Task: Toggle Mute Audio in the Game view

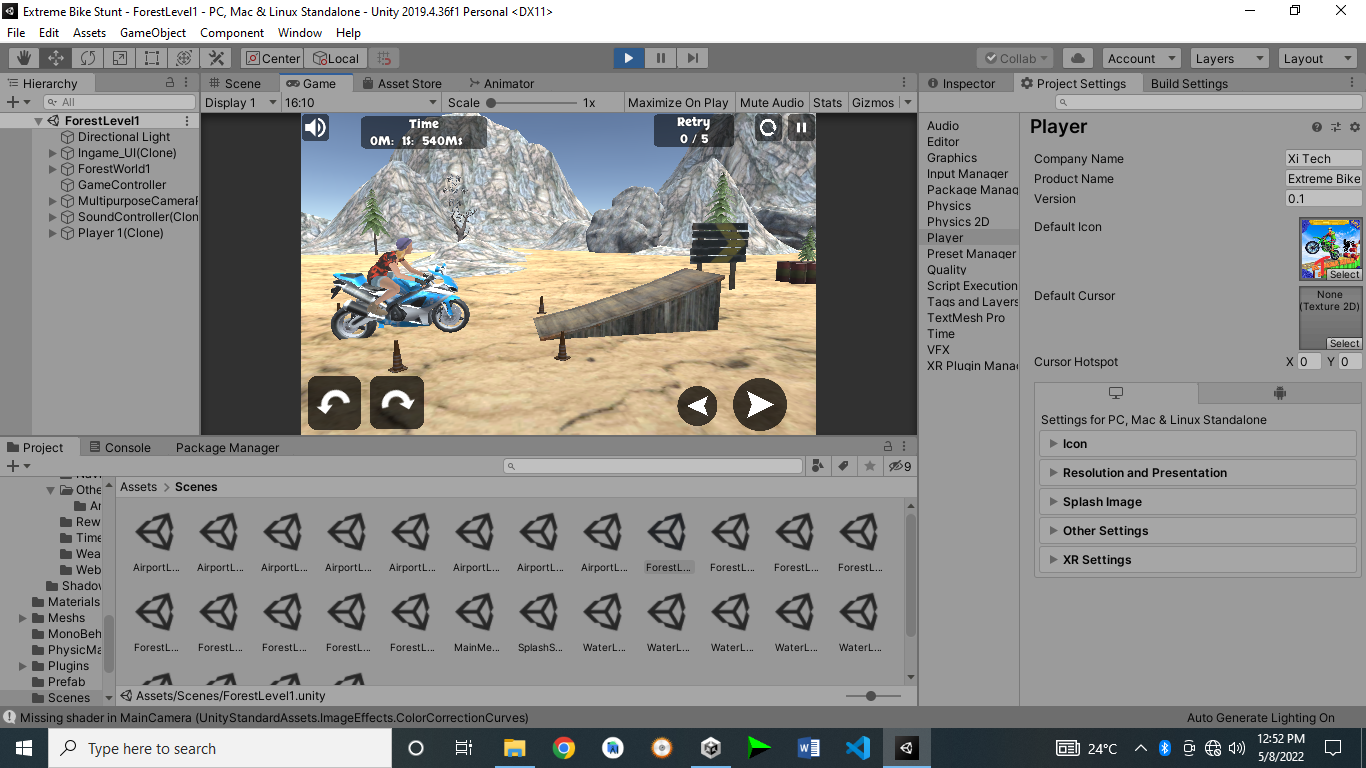Action: pyautogui.click(x=771, y=101)
